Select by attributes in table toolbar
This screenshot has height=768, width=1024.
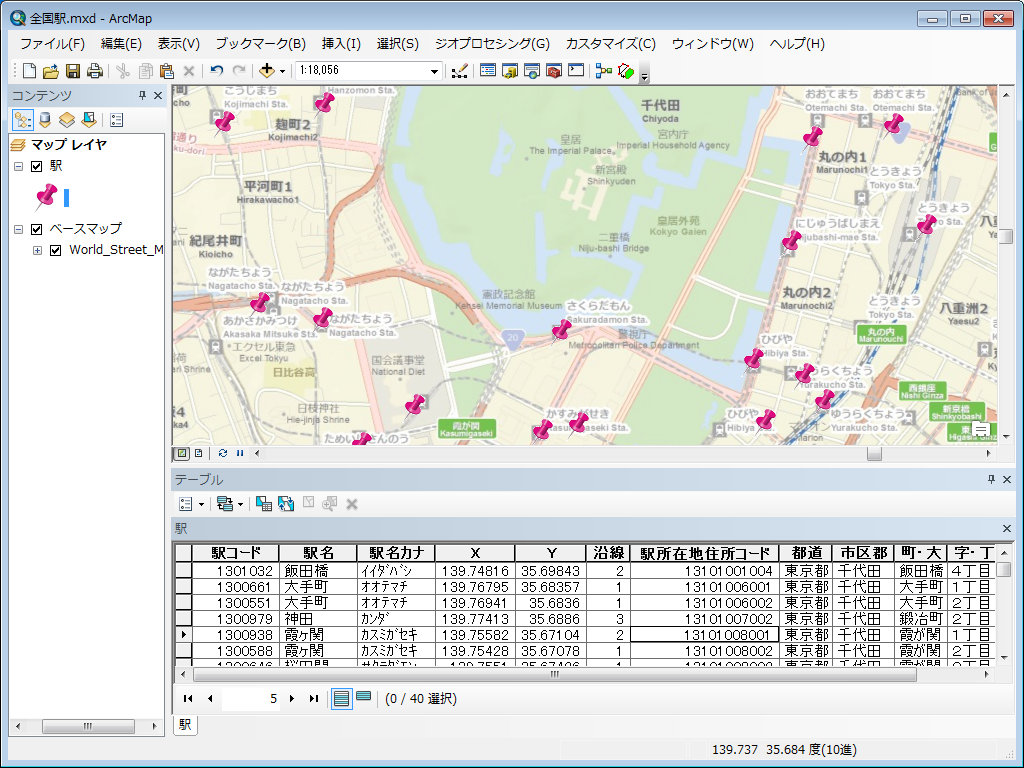(x=264, y=504)
